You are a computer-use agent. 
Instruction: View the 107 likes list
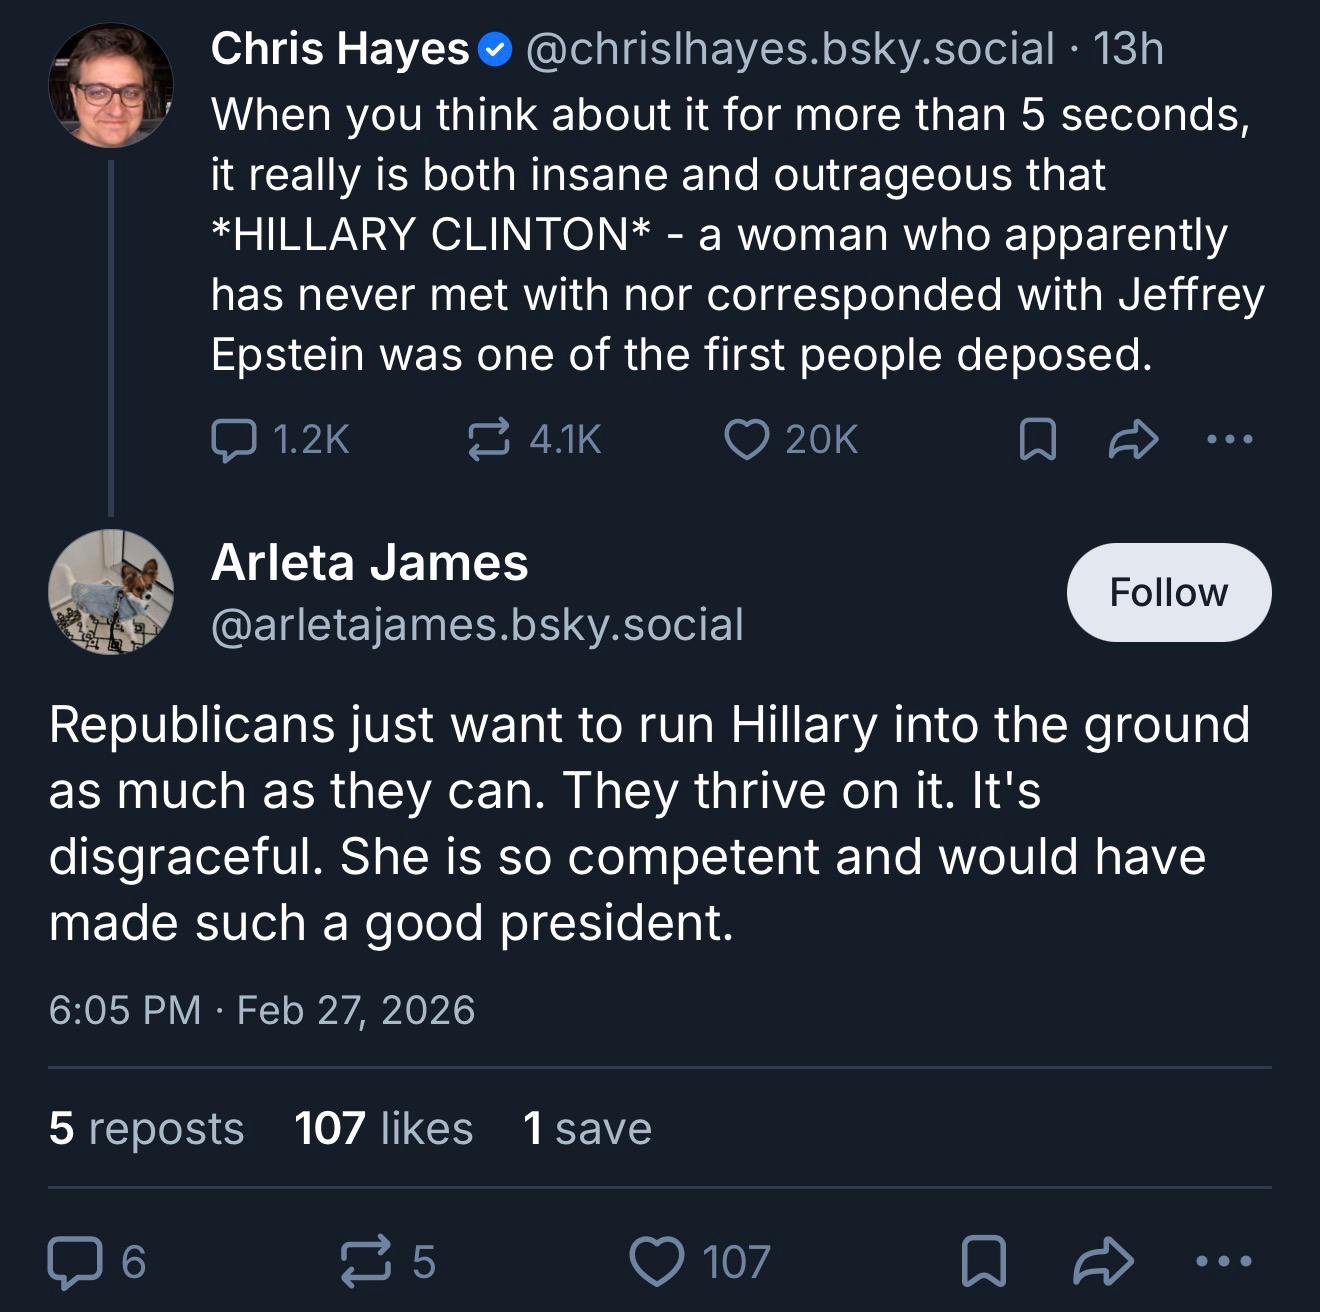pyautogui.click(x=383, y=1129)
